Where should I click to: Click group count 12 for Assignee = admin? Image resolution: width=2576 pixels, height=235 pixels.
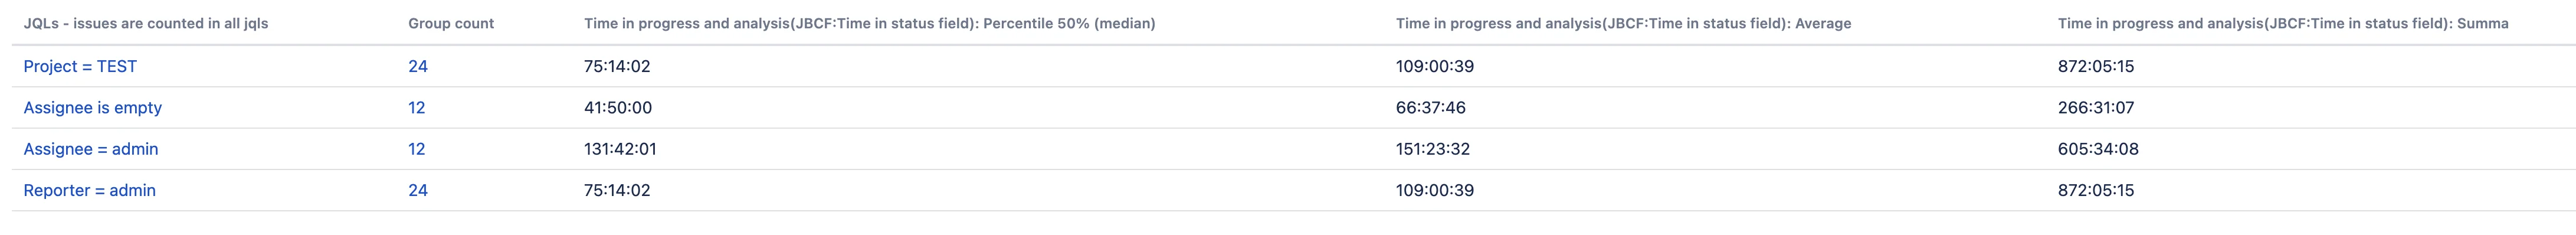click(x=417, y=149)
